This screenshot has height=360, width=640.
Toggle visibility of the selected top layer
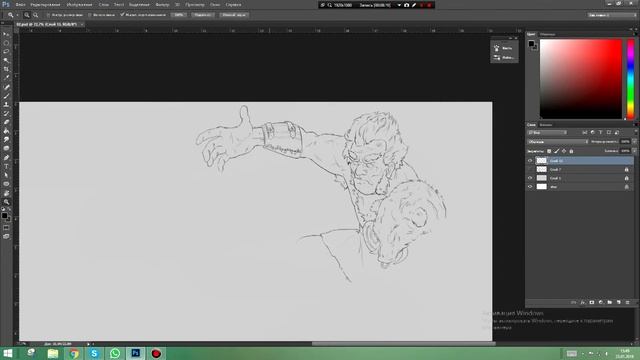(530, 161)
